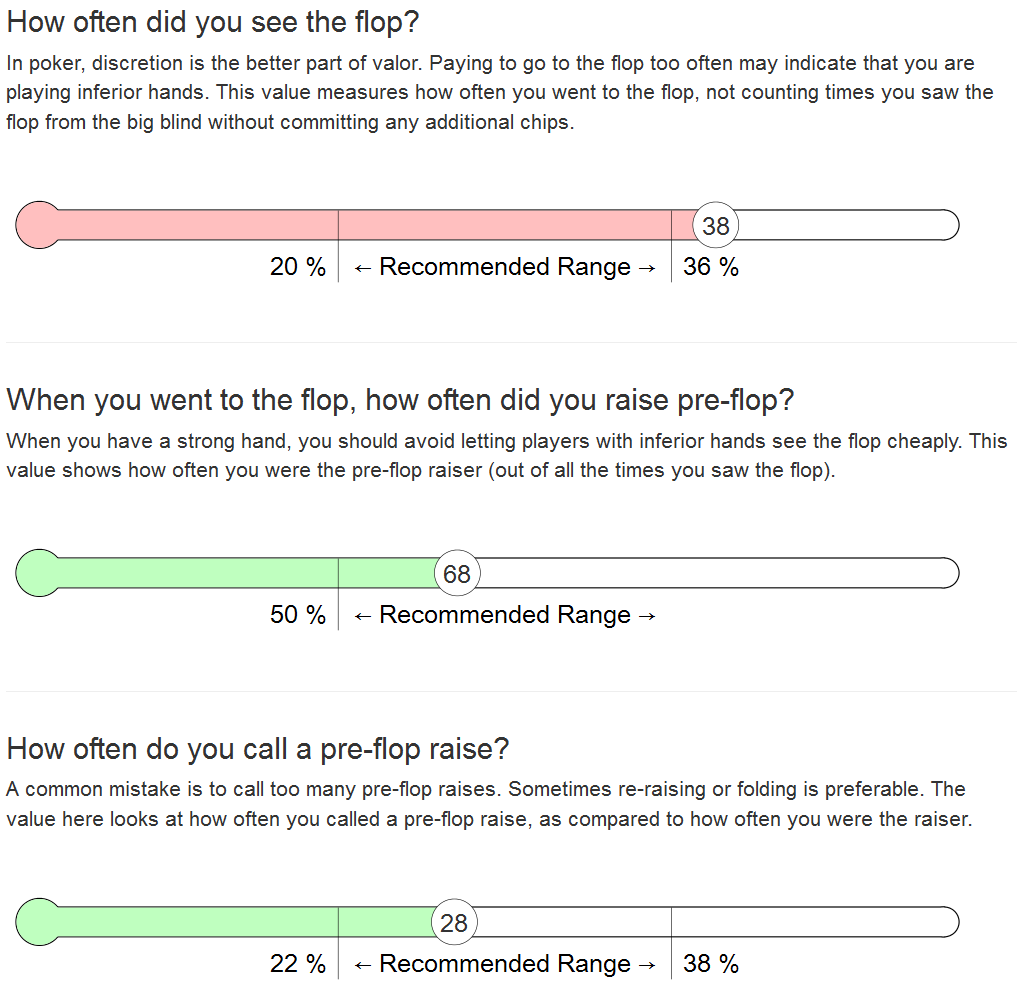Click the 28 marker on call-raise slider
This screenshot has height=989, width=1020.
[454, 922]
